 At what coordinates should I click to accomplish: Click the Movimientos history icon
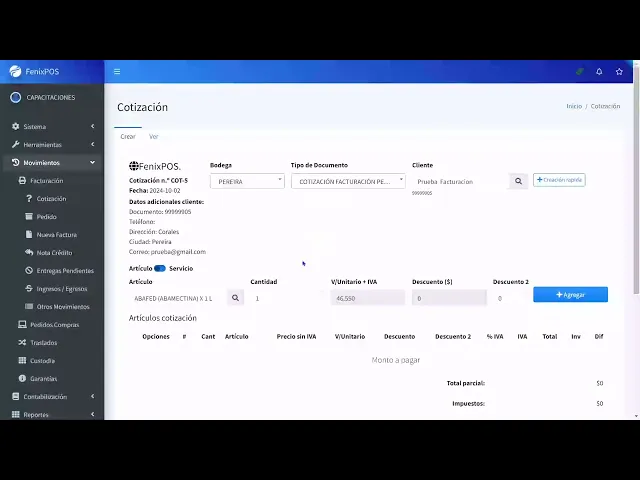coord(16,162)
